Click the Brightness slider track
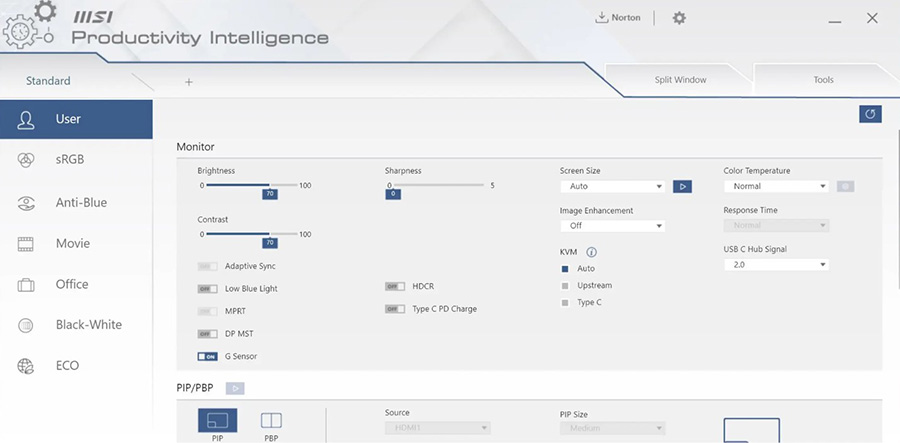 [250, 186]
